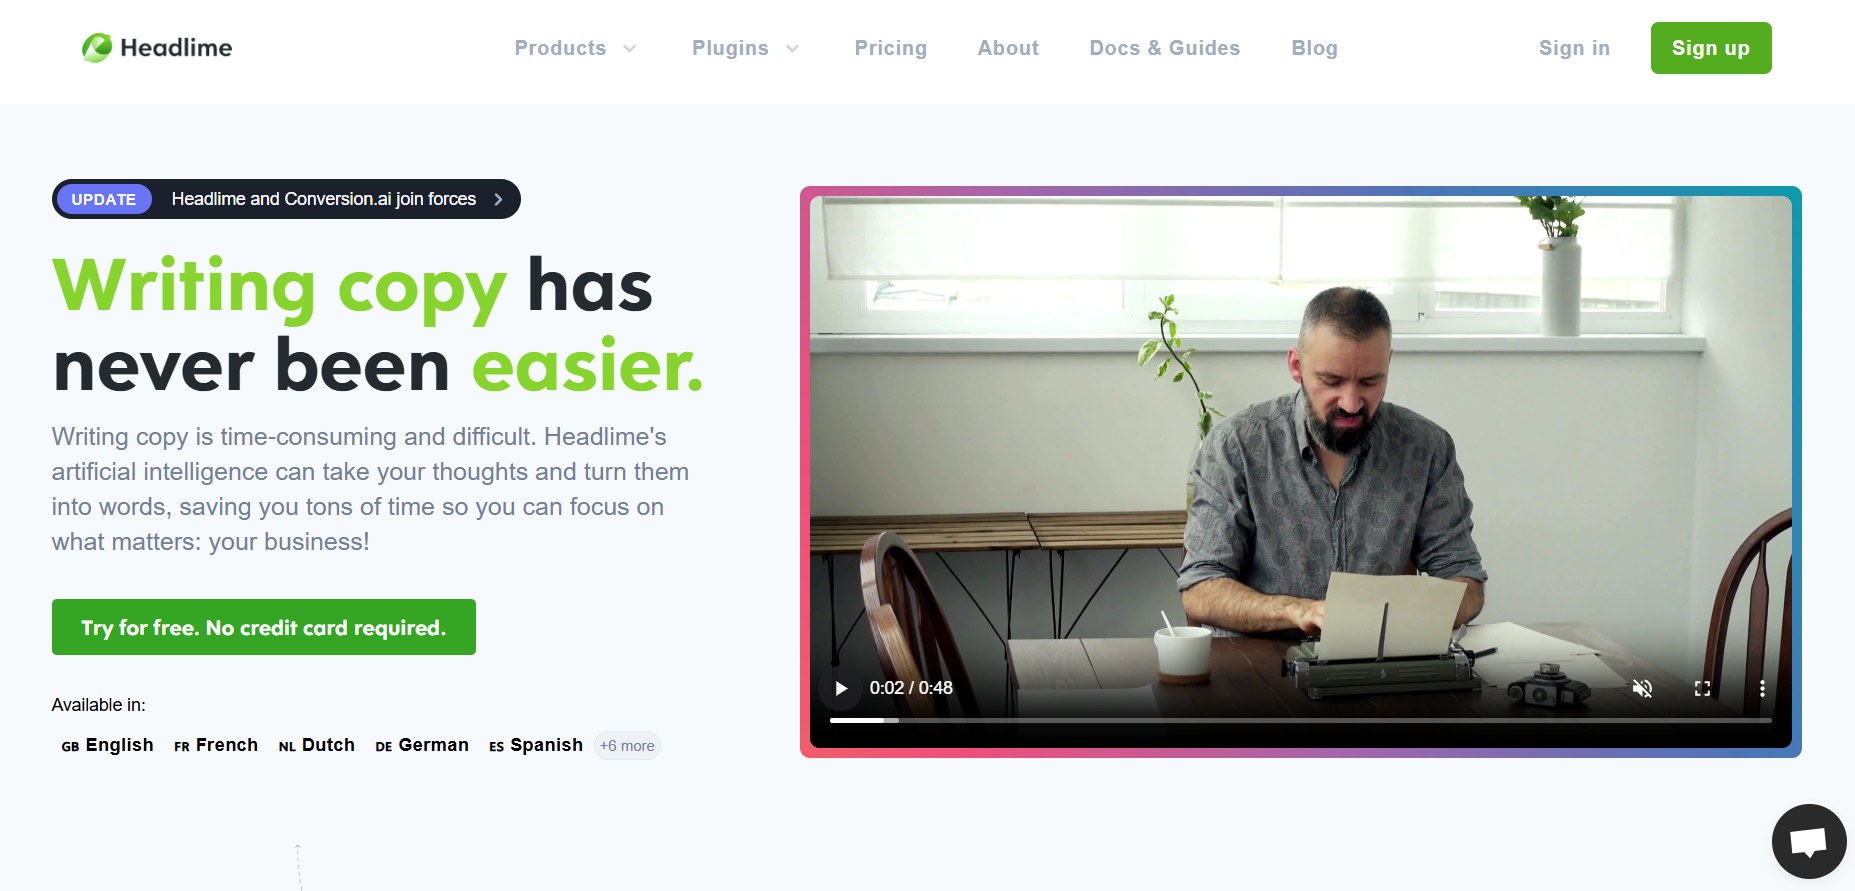Open the Pricing page
Image resolution: width=1855 pixels, height=891 pixels.
(890, 48)
